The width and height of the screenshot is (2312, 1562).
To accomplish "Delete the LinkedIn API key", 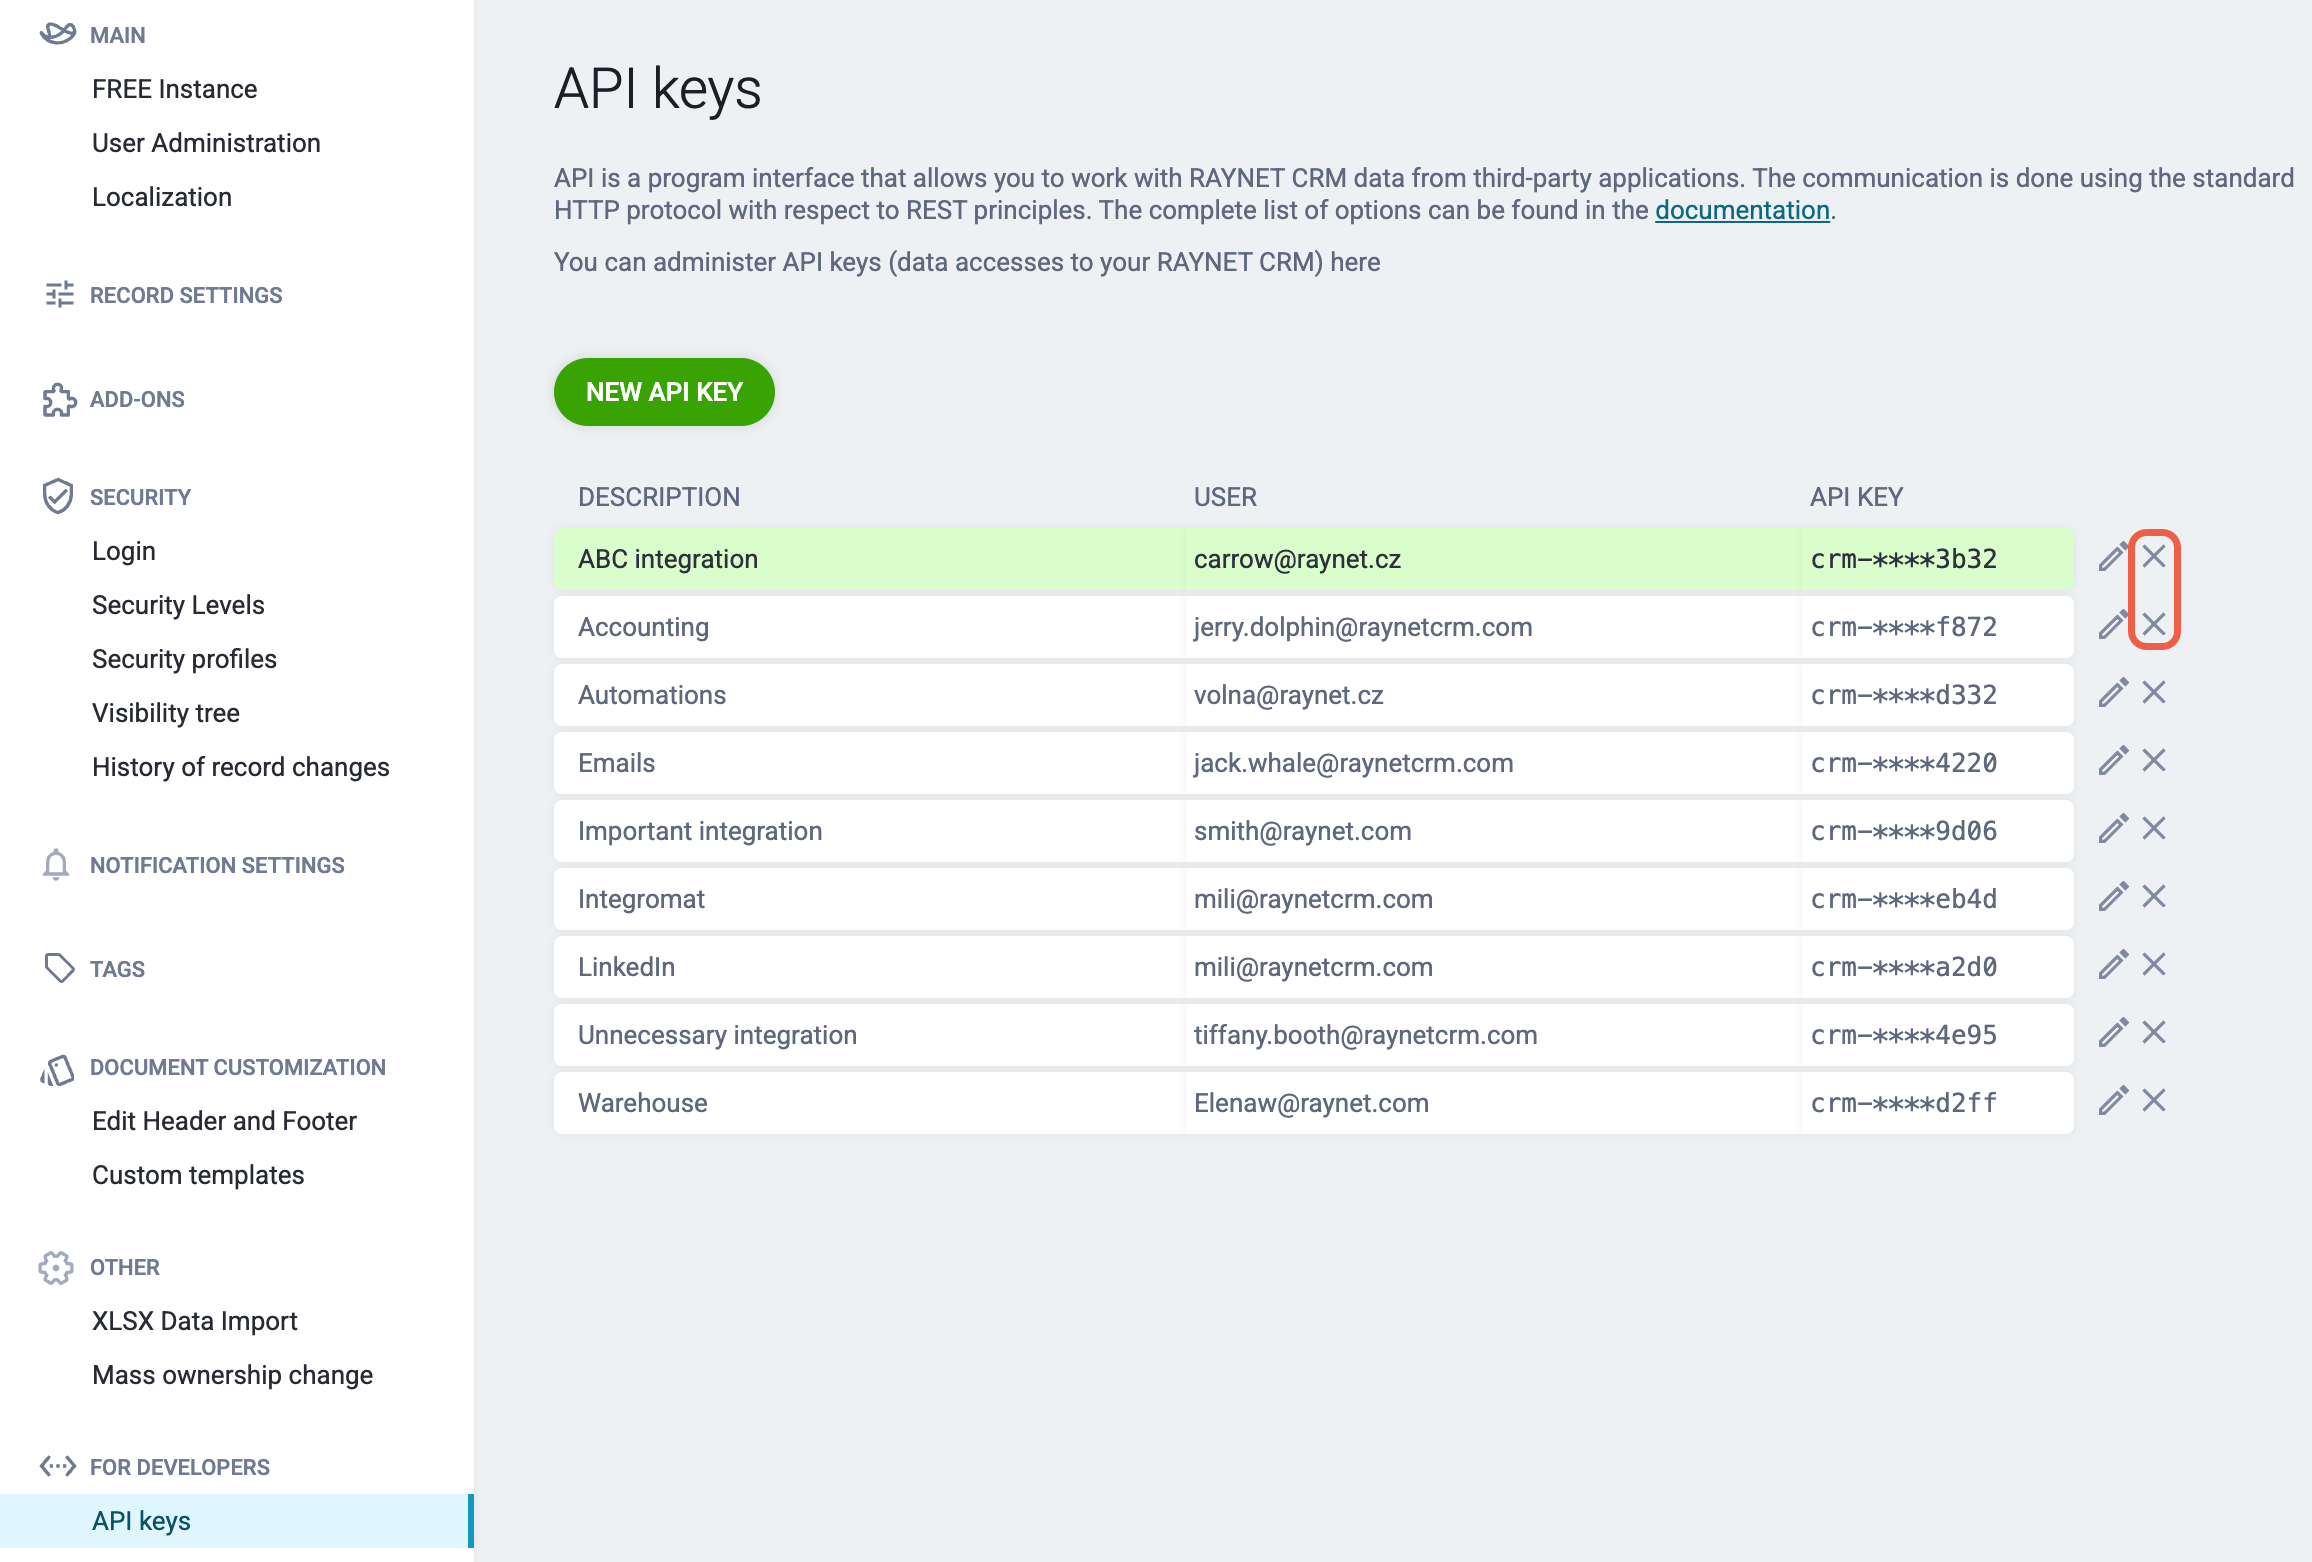I will pos(2154,964).
